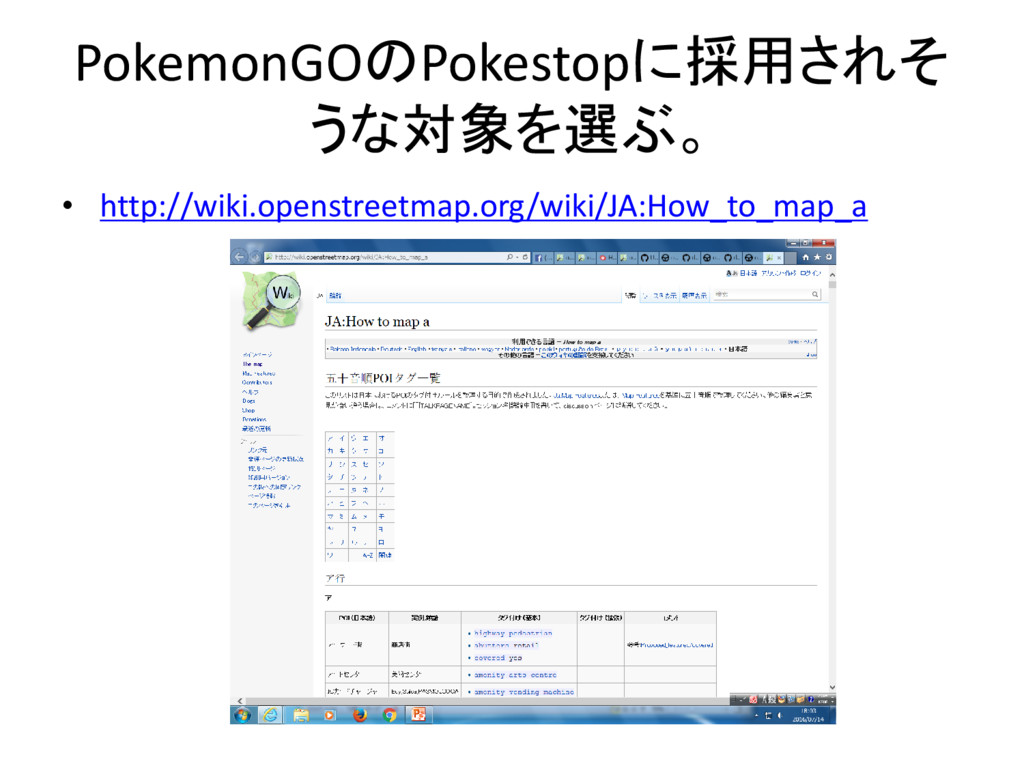
Task: Jump to イ in the kana index table
Action: (342, 438)
